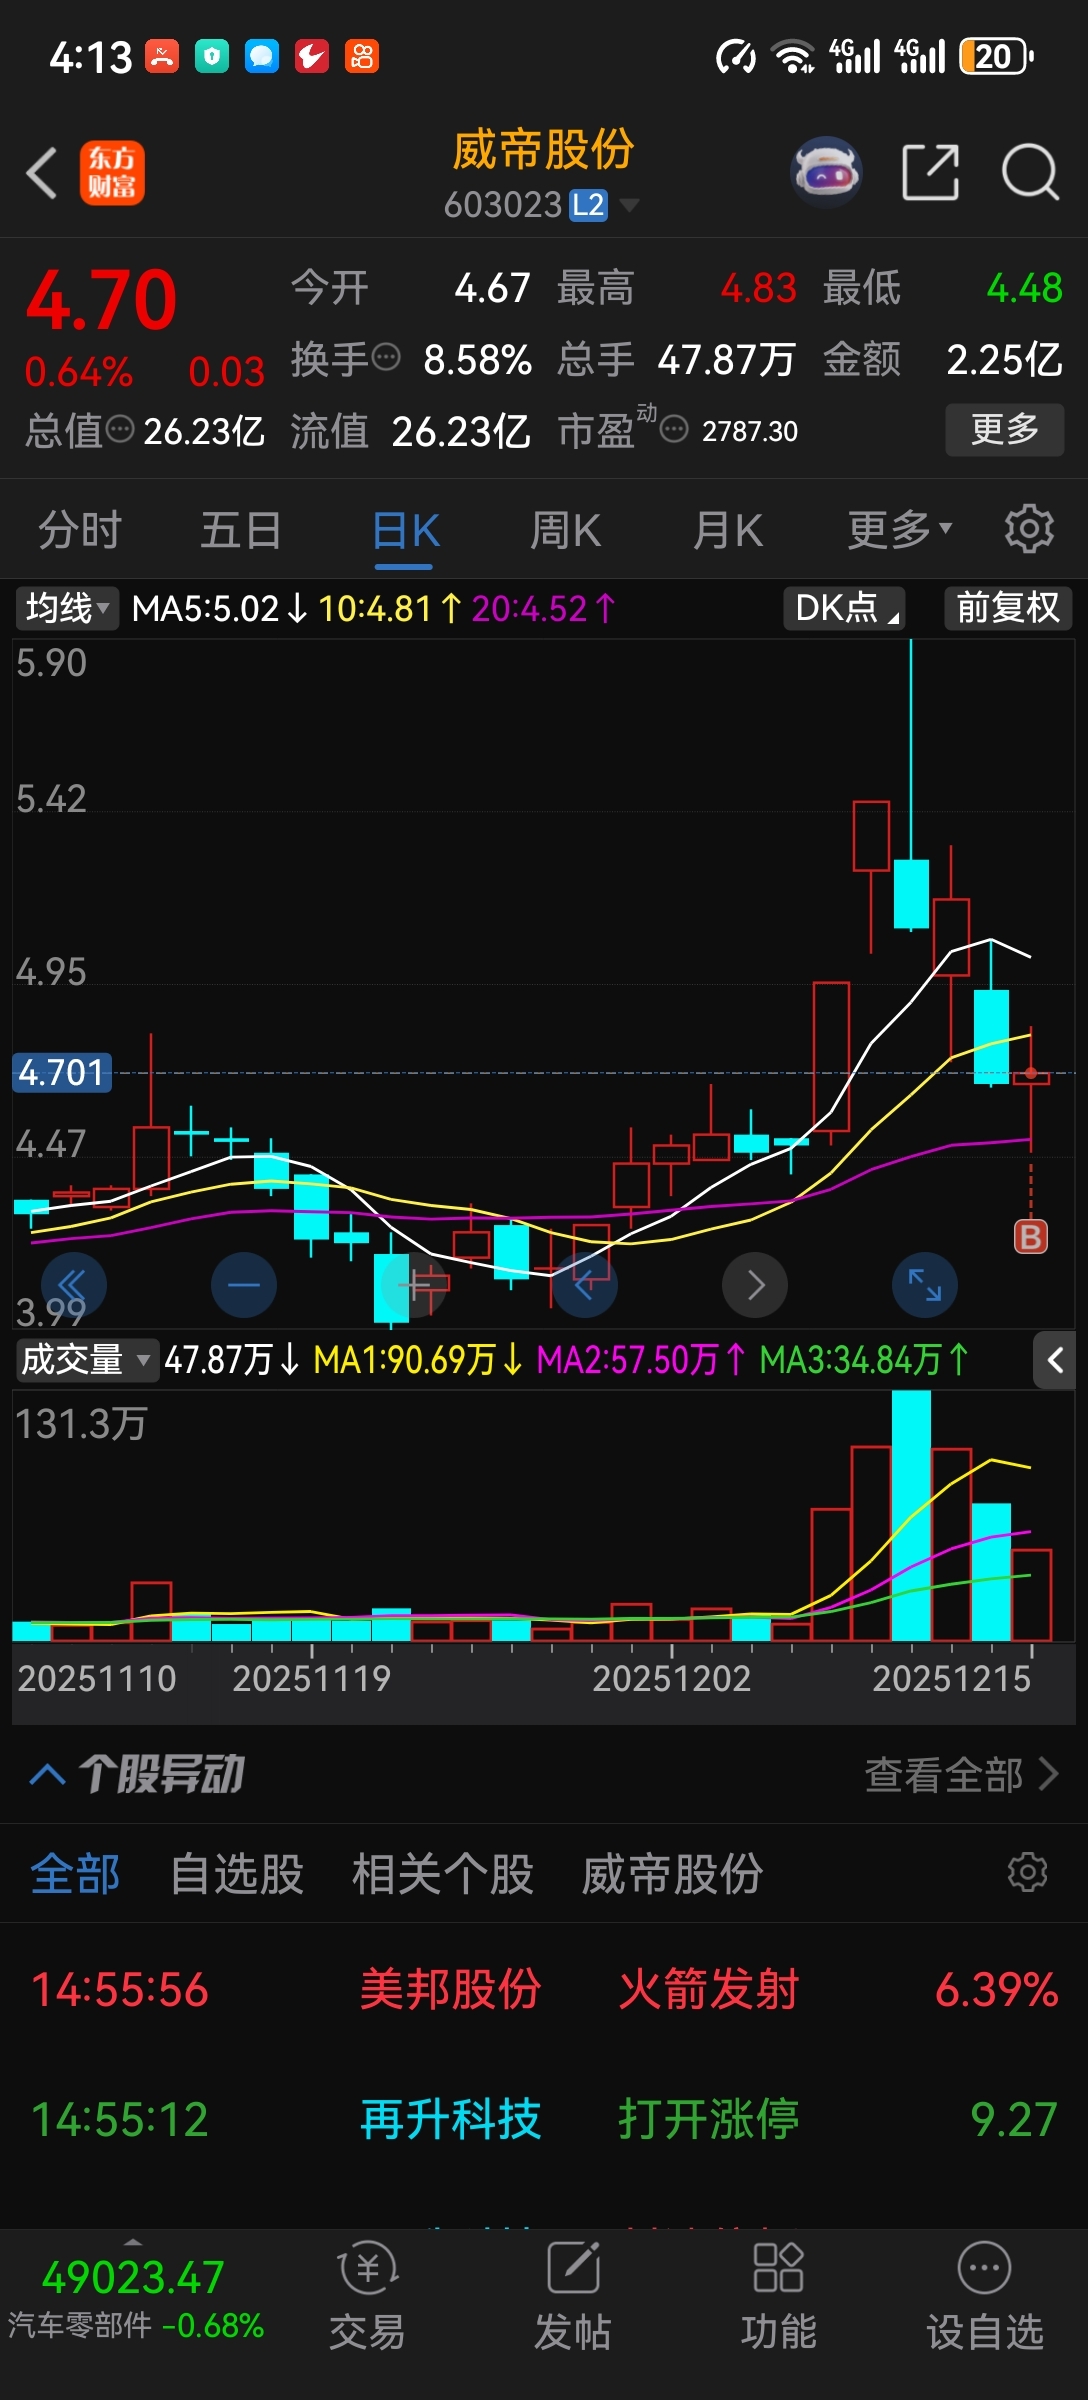Image resolution: width=1088 pixels, height=2400 pixels.
Task: Tap current price 4.70
Action: coord(101,300)
